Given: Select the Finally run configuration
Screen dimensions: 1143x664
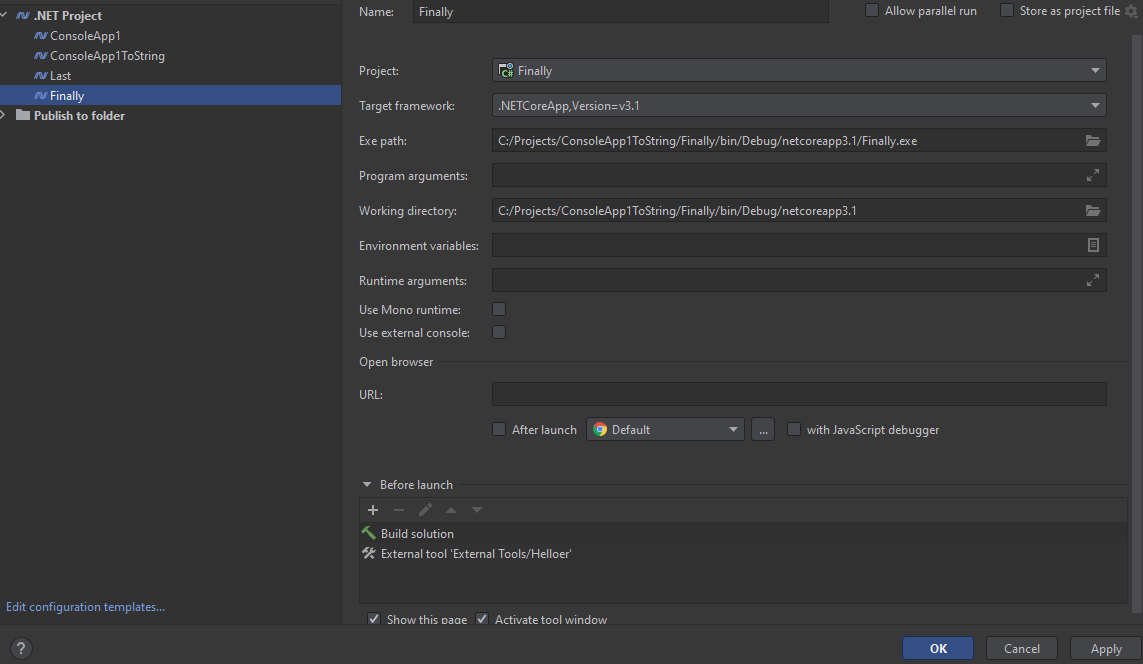Looking at the screenshot, I should 170,95.
